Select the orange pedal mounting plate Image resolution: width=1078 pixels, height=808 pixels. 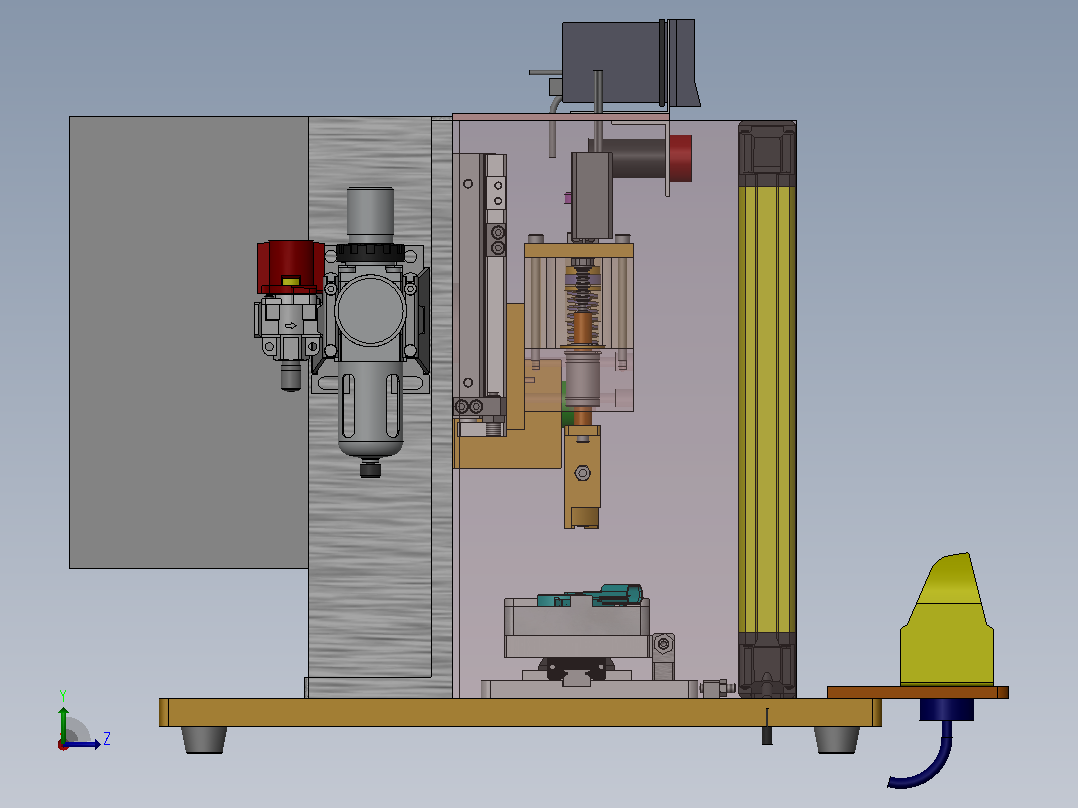click(x=918, y=692)
